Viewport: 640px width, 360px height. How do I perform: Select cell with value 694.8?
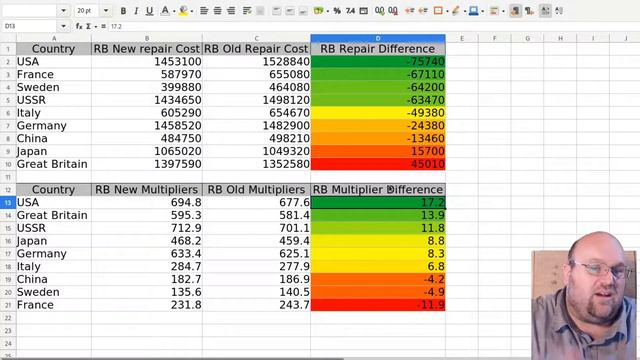[147, 202]
